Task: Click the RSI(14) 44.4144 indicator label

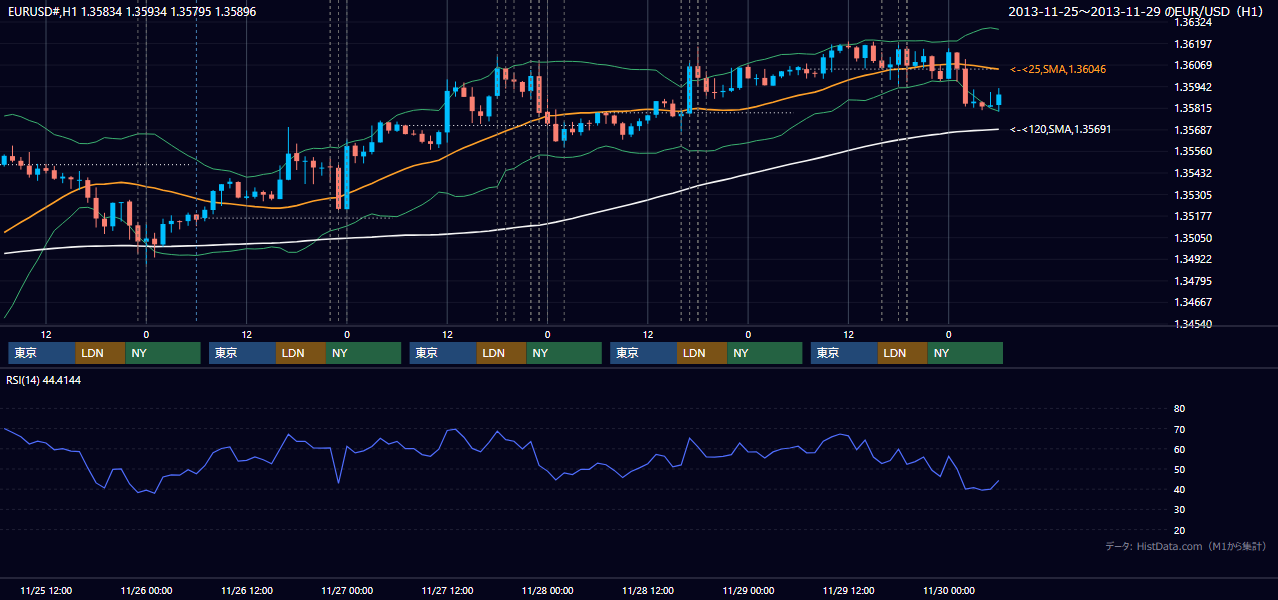Action: (x=43, y=380)
